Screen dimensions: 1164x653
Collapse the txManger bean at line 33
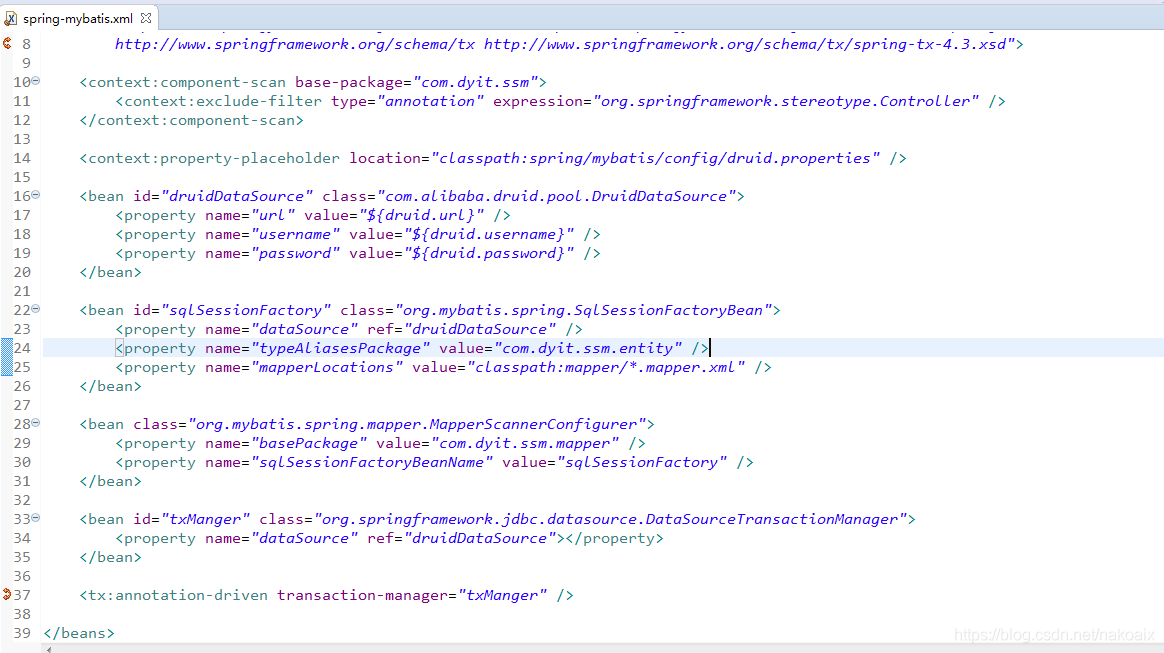click(x=36, y=518)
